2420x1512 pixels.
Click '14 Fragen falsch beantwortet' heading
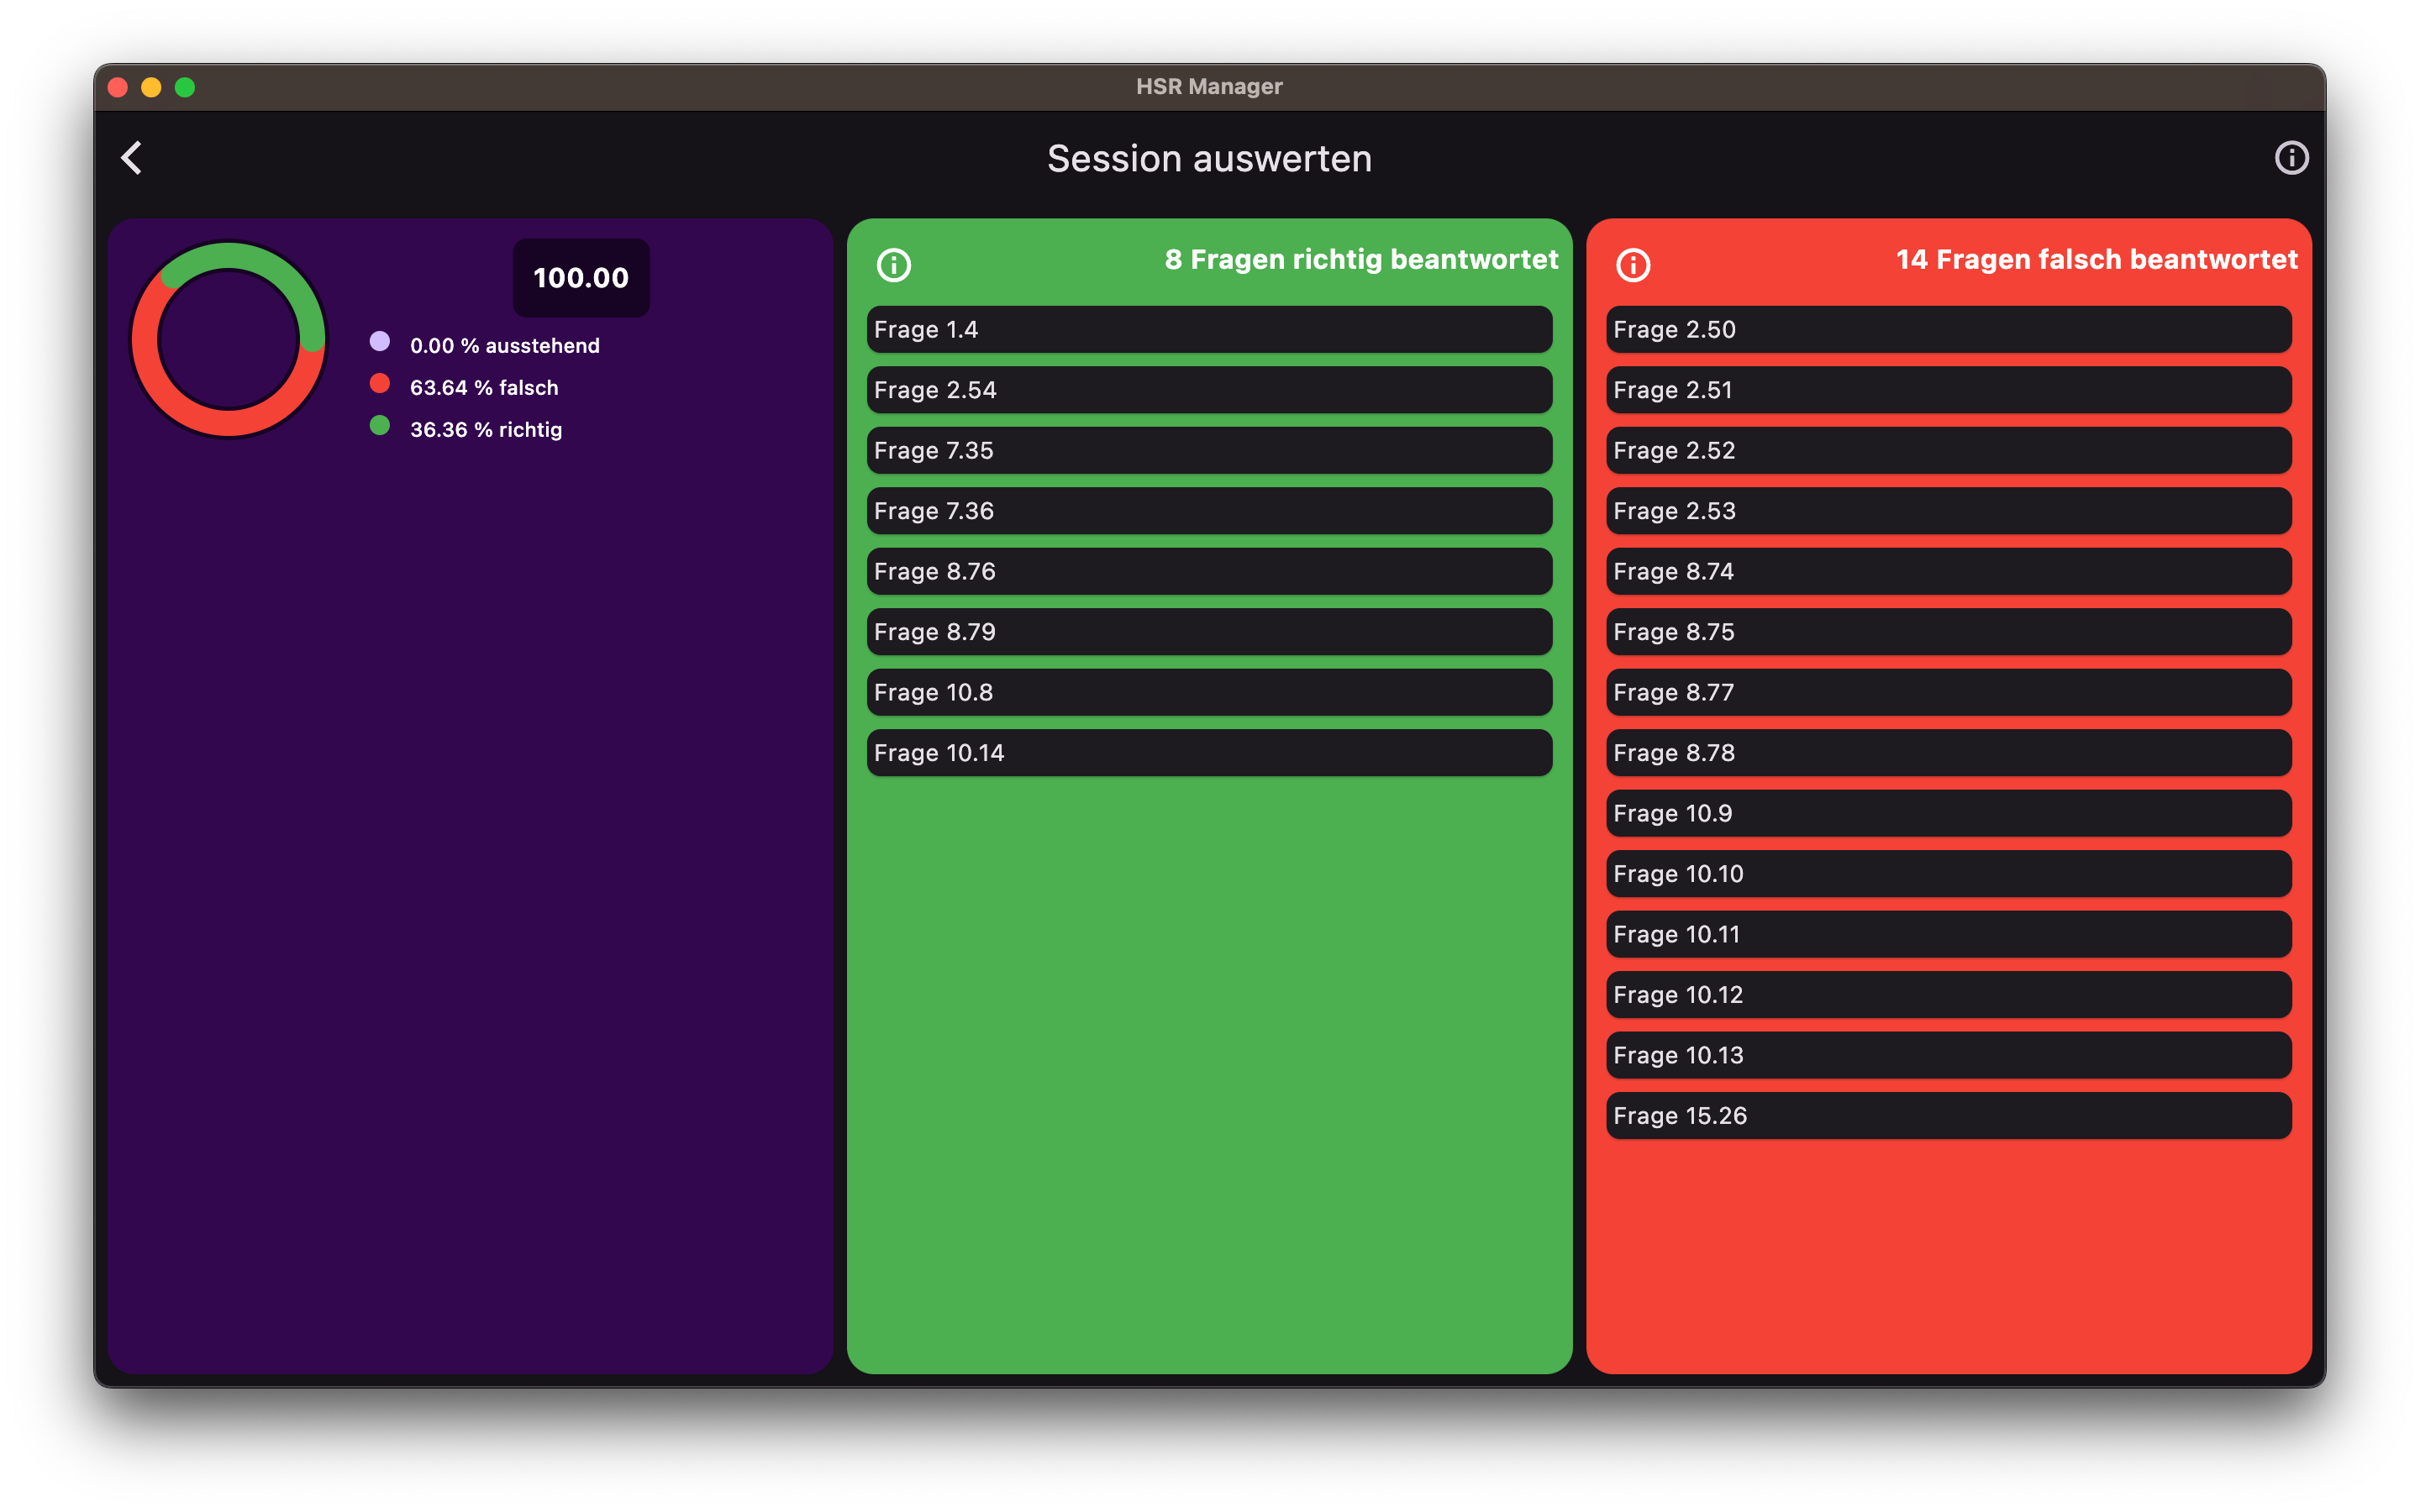pos(2097,260)
